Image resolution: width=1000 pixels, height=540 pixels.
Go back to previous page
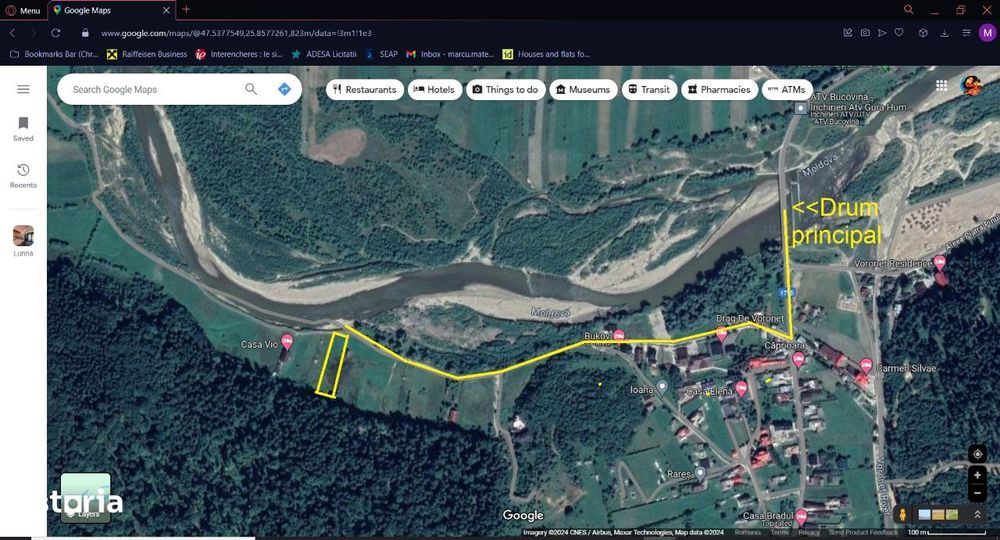12,33
